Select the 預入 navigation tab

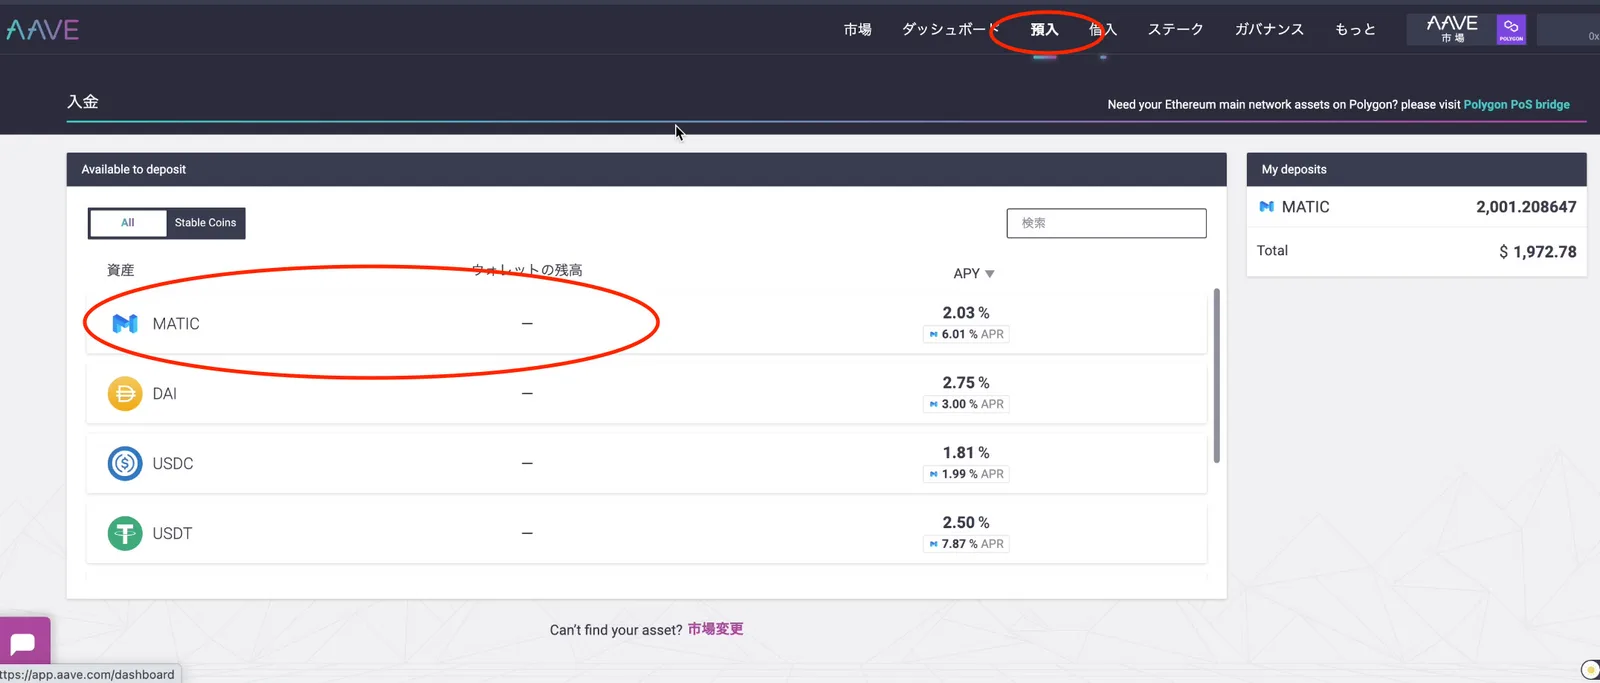click(1044, 30)
